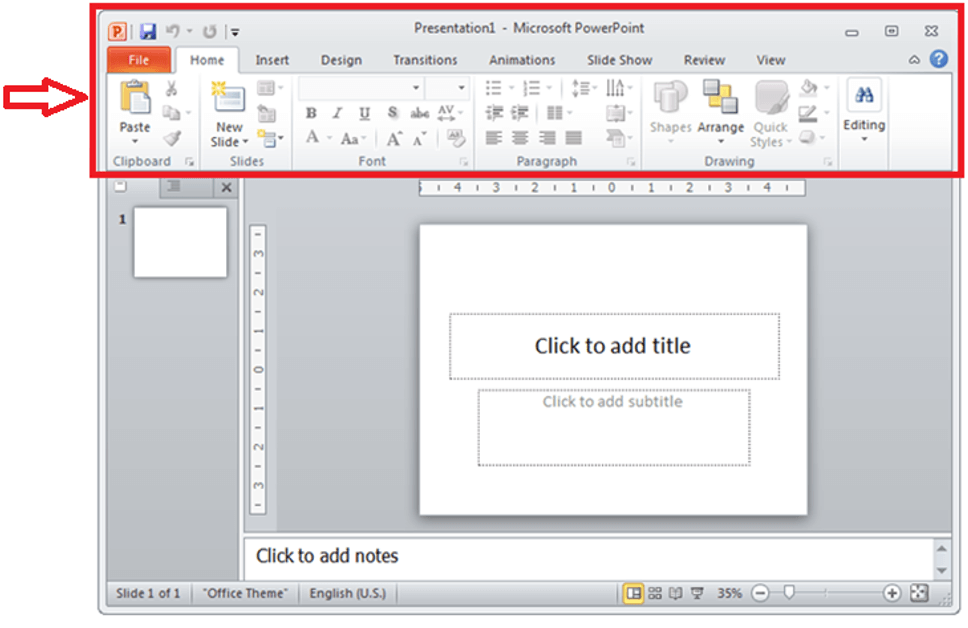This screenshot has height=628, width=968.
Task: Open the font name combo box
Action: pyautogui.click(x=361, y=88)
